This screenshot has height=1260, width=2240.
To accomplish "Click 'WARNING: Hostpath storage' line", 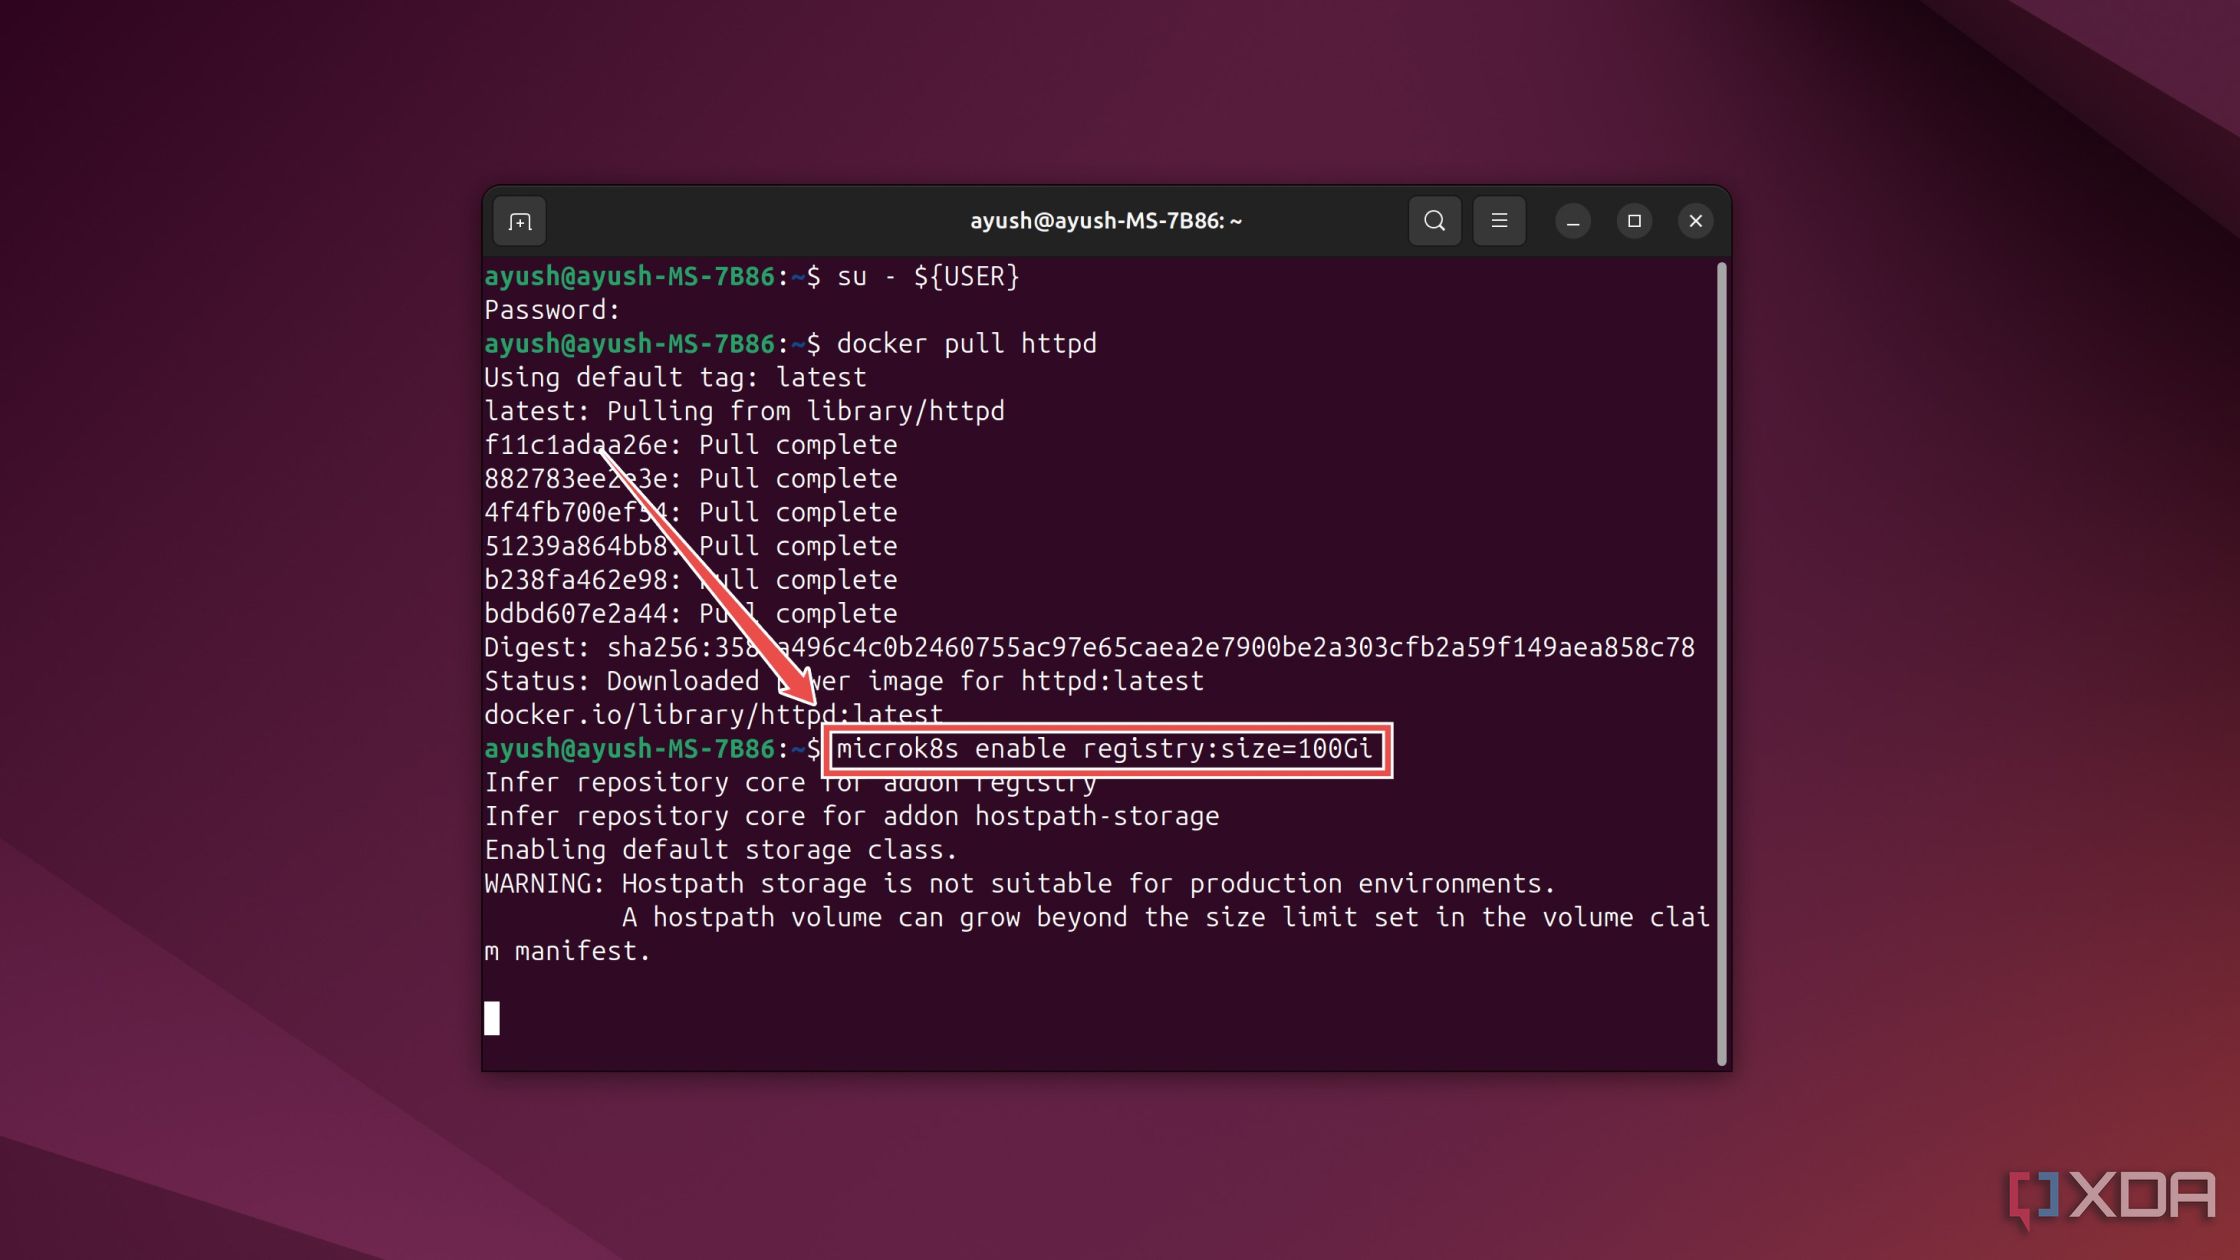I will (1020, 884).
